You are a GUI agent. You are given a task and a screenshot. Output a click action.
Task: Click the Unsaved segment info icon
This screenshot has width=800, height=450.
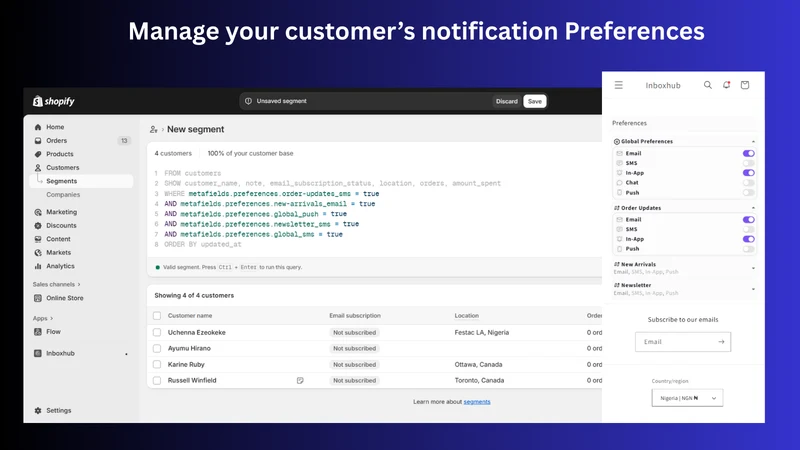248,101
